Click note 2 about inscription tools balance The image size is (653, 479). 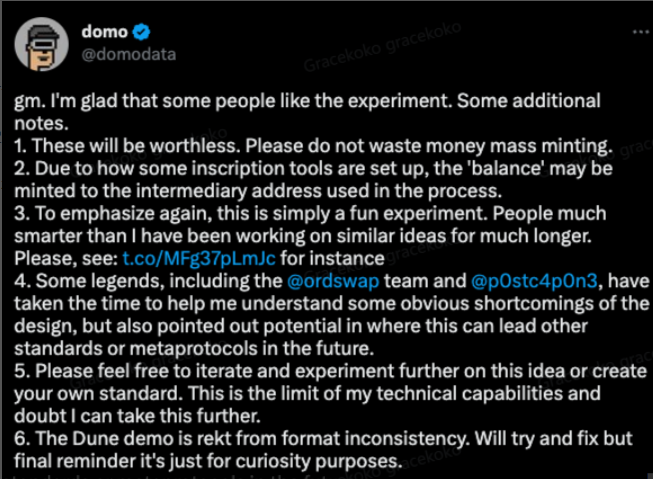[x=313, y=180]
